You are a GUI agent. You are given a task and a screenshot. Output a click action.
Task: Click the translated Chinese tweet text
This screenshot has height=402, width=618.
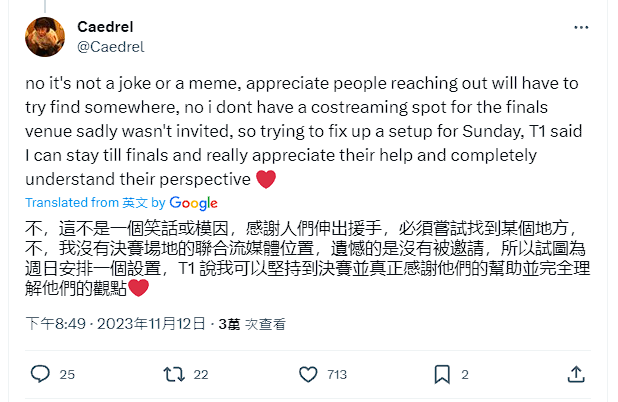300,257
